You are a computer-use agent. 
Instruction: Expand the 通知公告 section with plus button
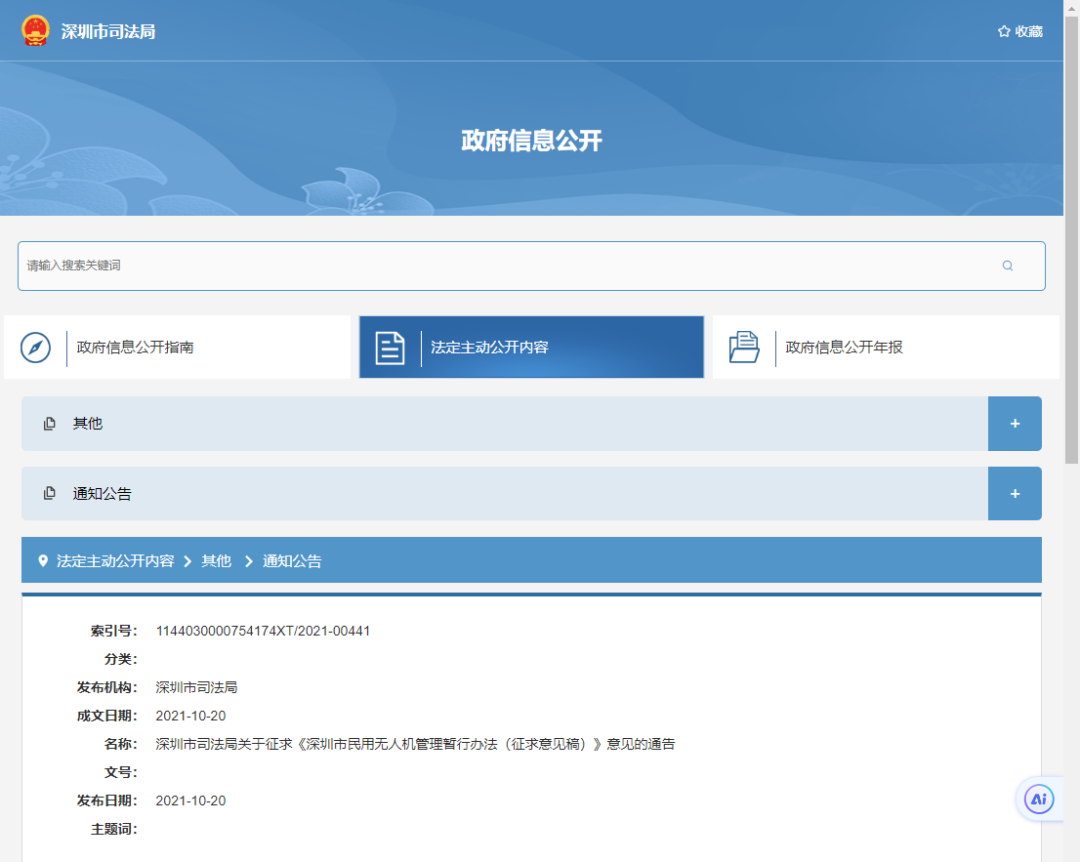(1014, 494)
